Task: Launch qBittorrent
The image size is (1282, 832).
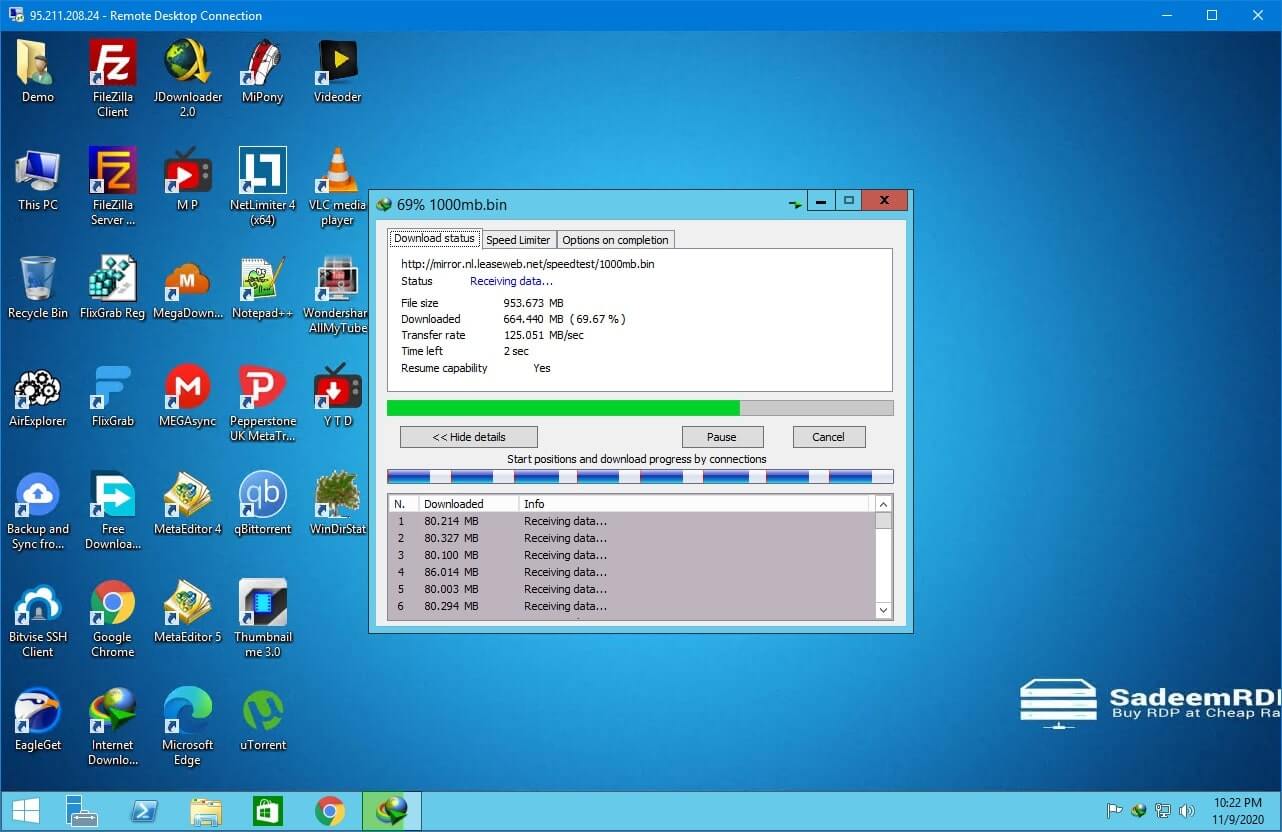Action: pos(262,495)
